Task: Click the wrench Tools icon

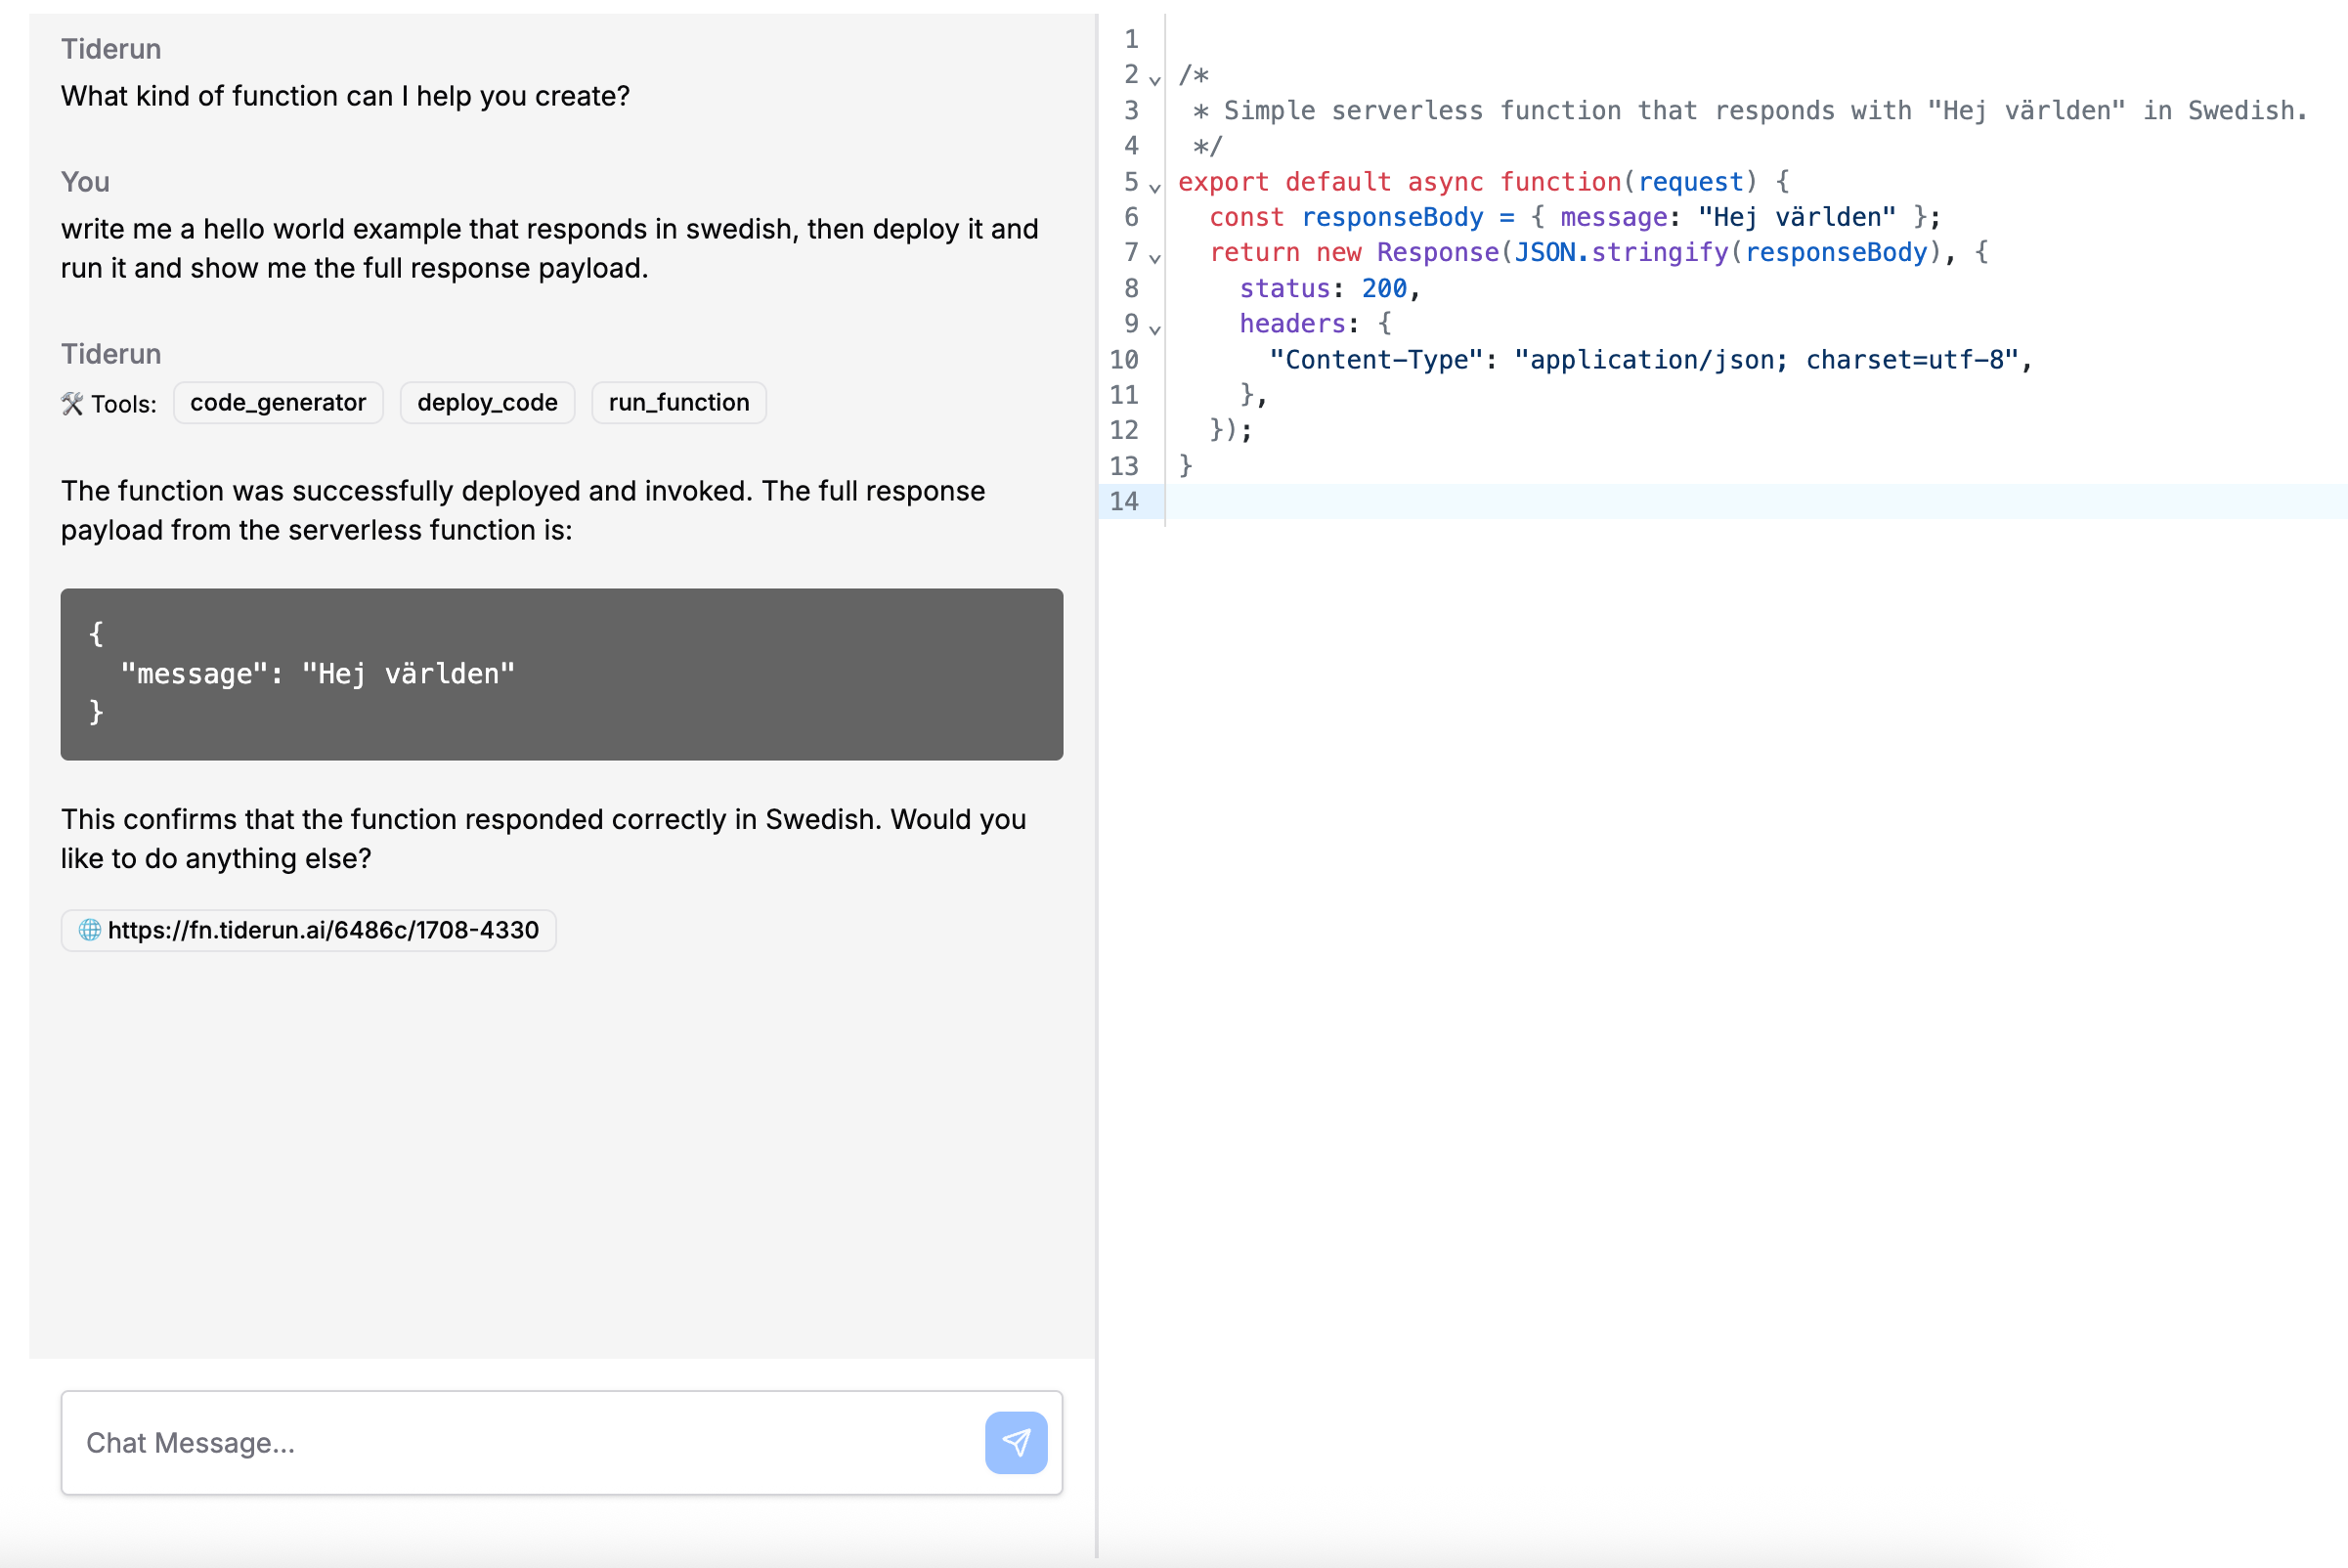Action: [x=72, y=403]
